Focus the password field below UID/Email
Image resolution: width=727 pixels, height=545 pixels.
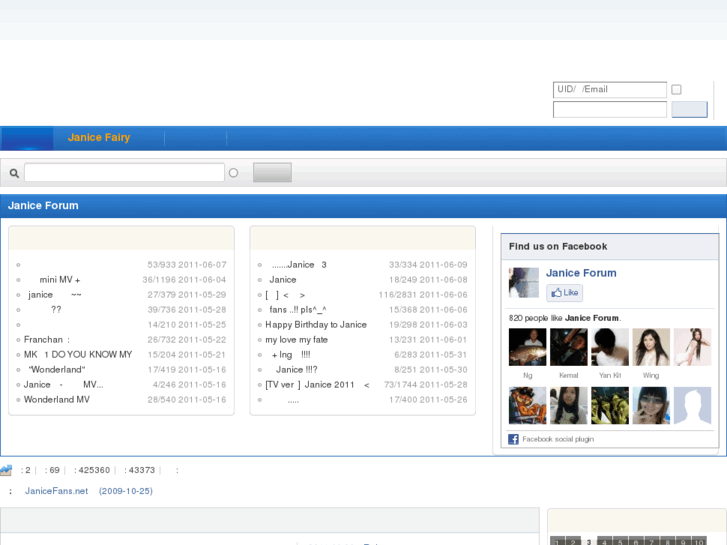(x=610, y=109)
